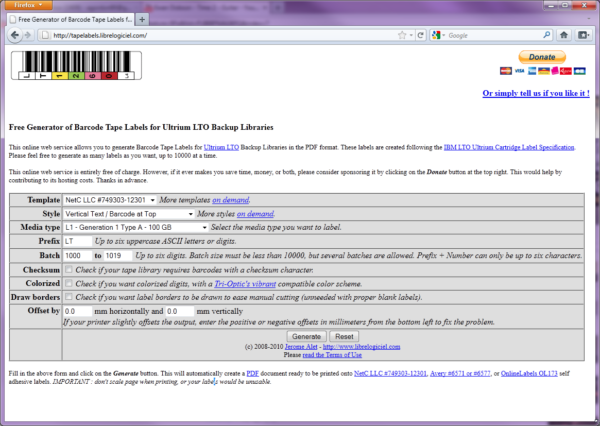The image size is (600, 426).
Task: Click the page icon in the address bar
Action: (45, 35)
